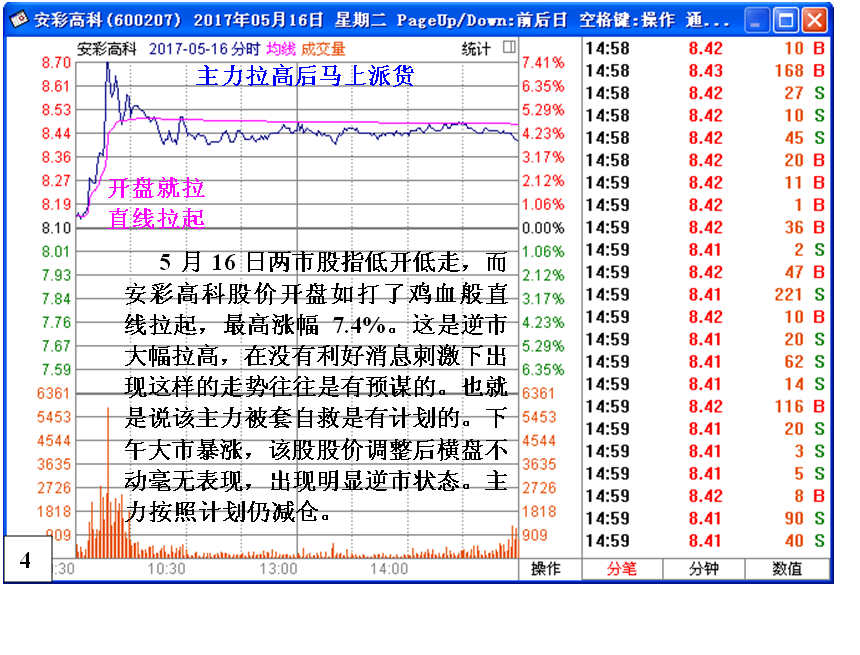Minimize the 安彩高科 window
The height and width of the screenshot is (655, 860).
coord(757,20)
